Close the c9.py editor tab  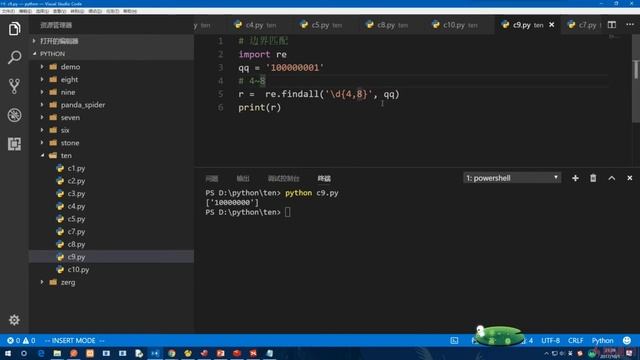coord(551,25)
